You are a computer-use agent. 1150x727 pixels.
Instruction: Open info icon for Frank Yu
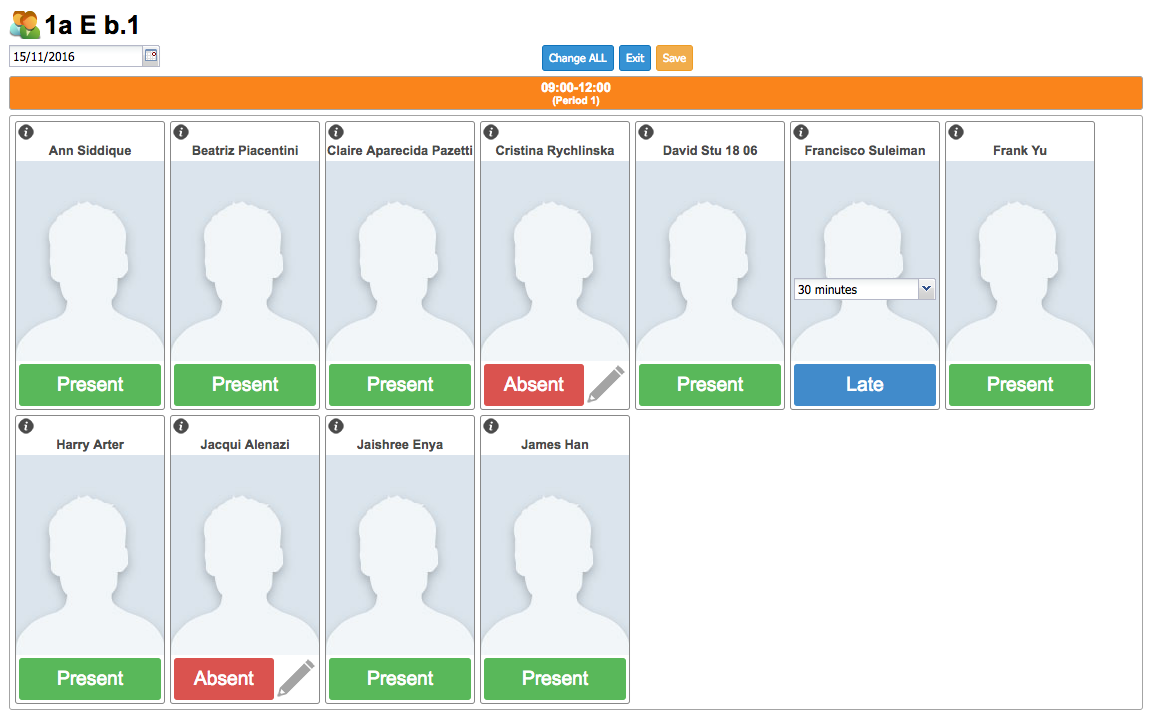click(956, 131)
